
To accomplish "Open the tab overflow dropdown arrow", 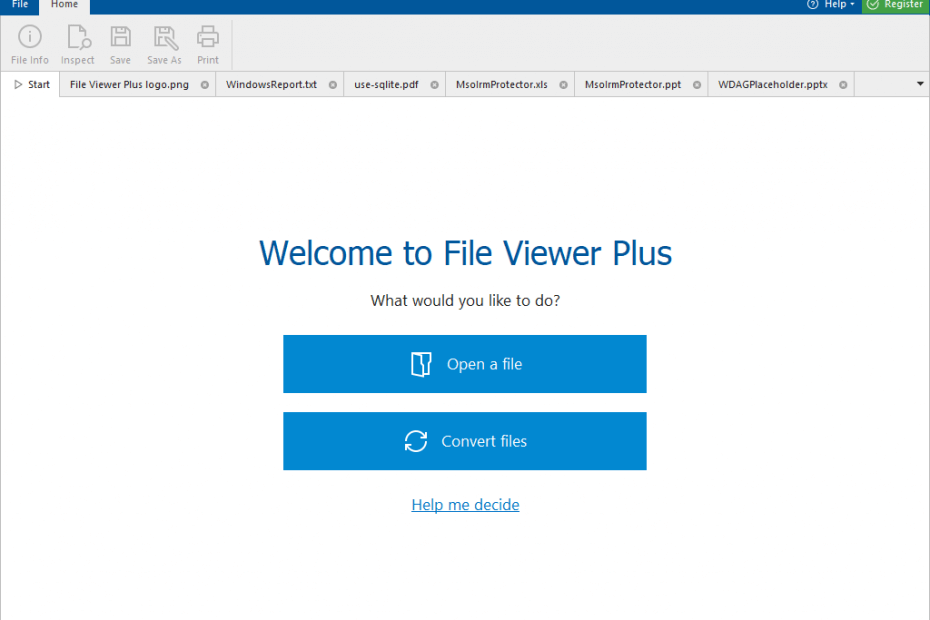I will click(x=917, y=84).
